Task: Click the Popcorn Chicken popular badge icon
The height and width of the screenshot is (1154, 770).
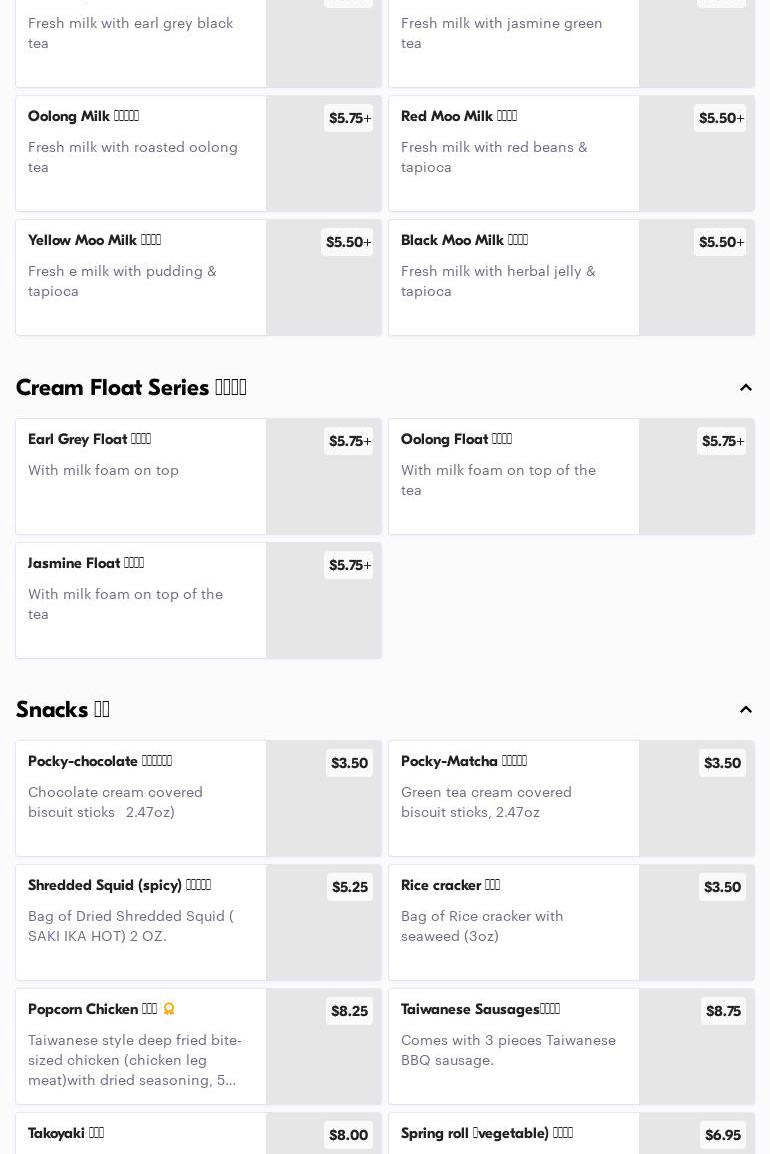Action: pyautogui.click(x=169, y=1009)
